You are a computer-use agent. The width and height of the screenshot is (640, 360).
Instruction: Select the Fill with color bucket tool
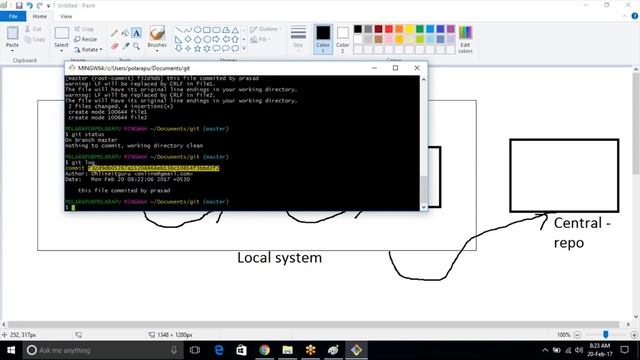[125, 33]
